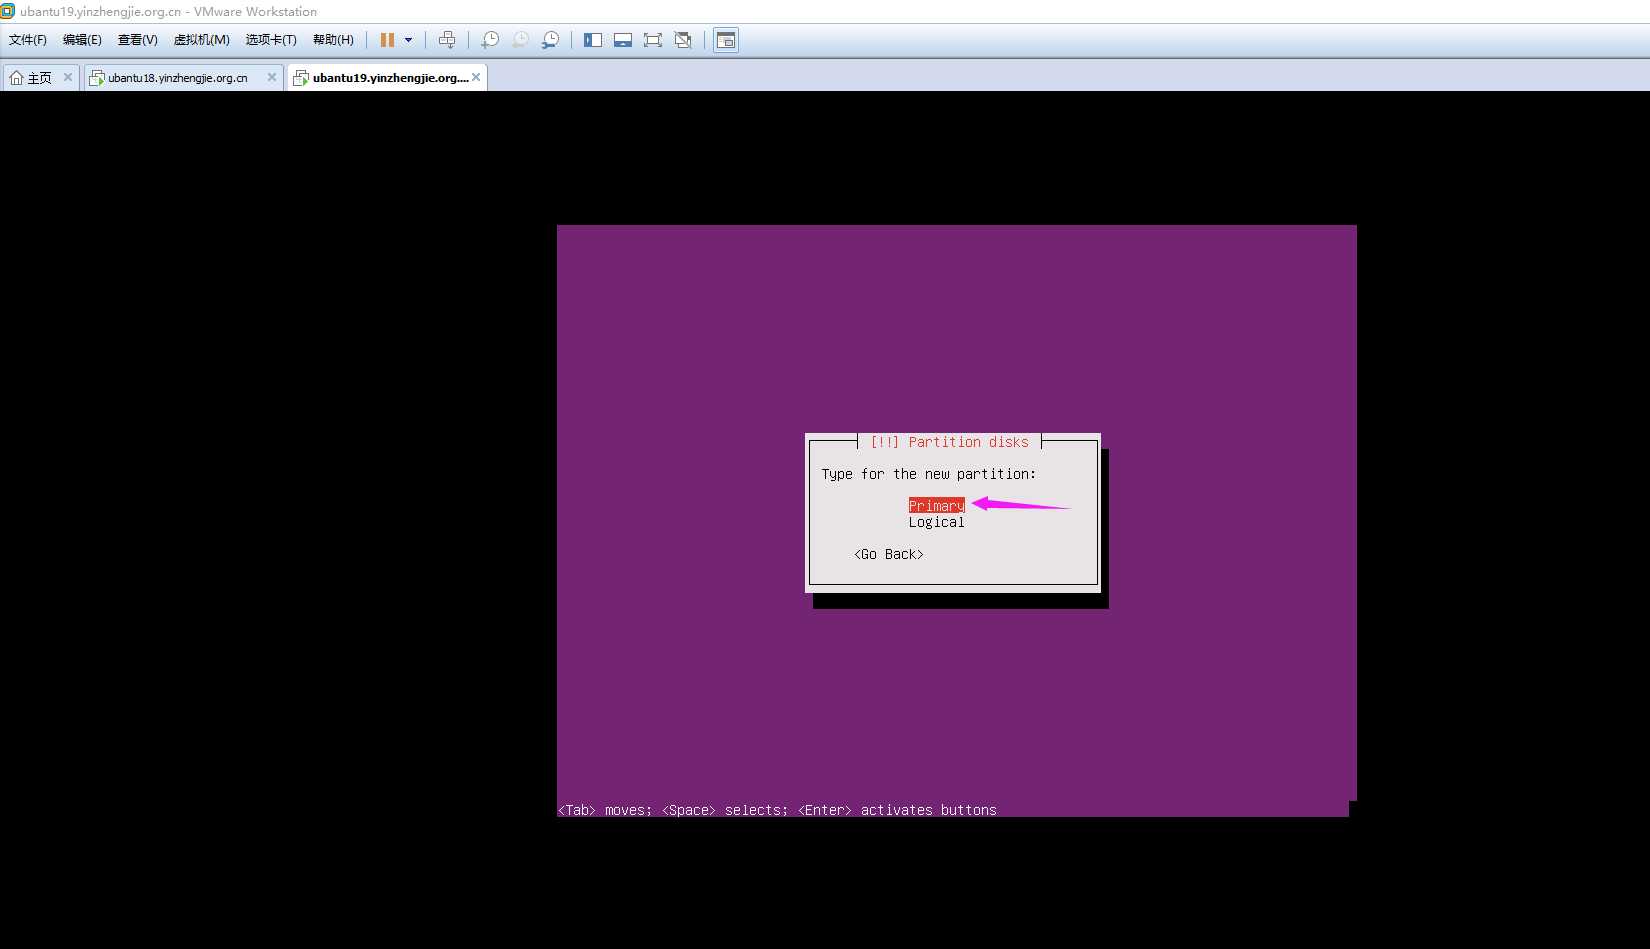Open the 帮助(H) menu
Viewport: 1650px width, 949px height.
(333, 40)
